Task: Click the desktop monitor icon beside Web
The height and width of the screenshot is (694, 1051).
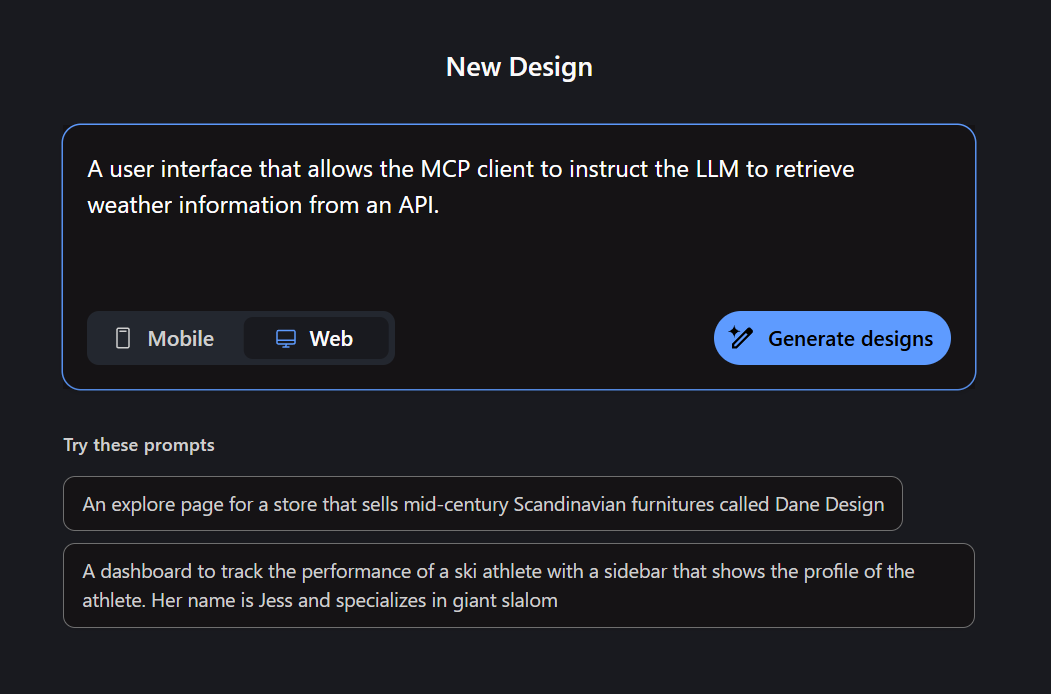Action: (x=286, y=338)
